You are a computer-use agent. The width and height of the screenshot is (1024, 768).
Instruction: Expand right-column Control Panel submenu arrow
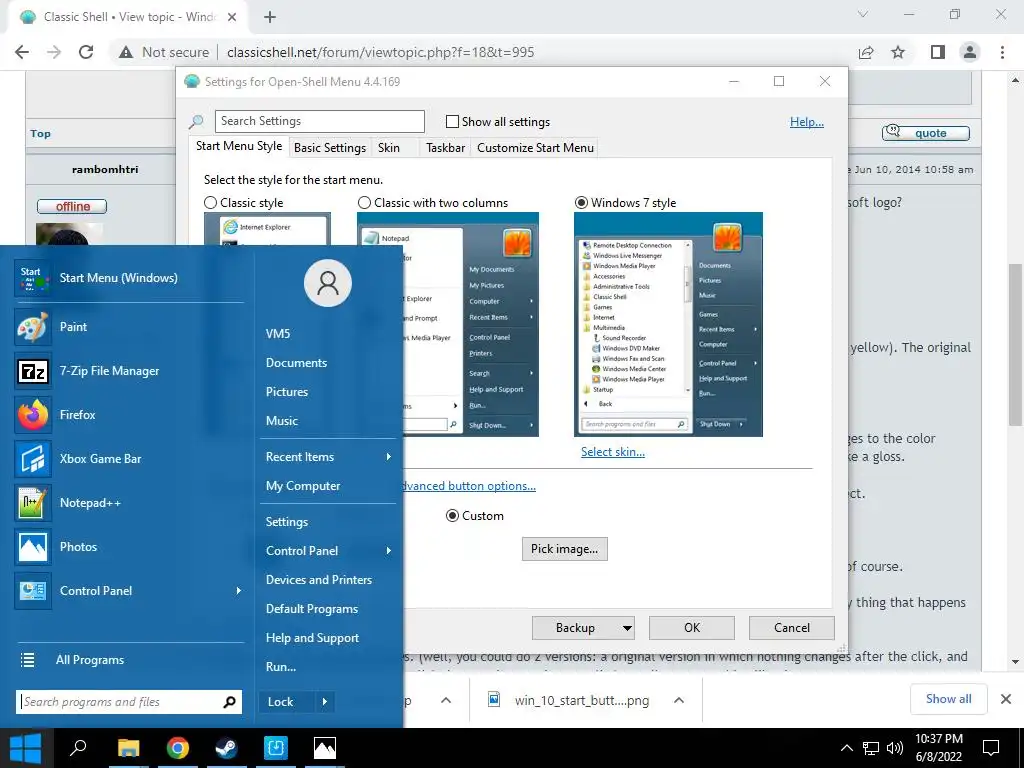click(389, 551)
